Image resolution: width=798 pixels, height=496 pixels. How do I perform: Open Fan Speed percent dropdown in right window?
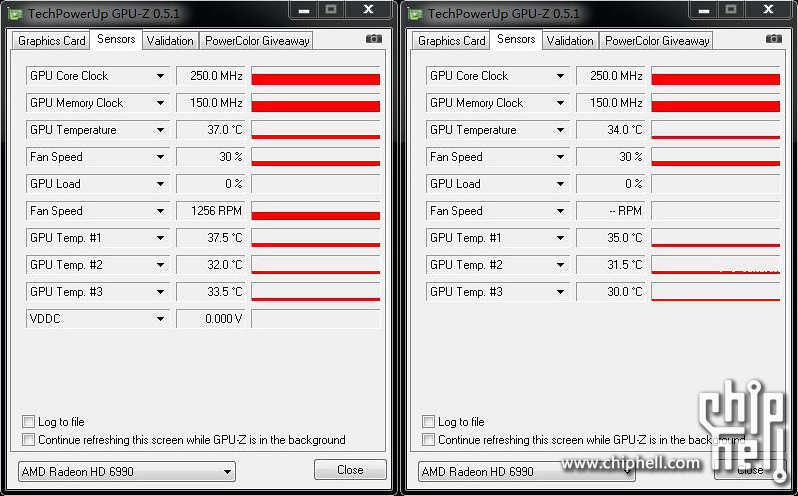click(498, 157)
